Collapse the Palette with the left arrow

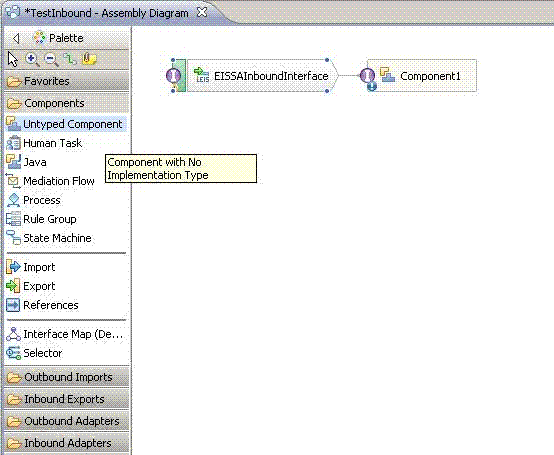click(16, 38)
